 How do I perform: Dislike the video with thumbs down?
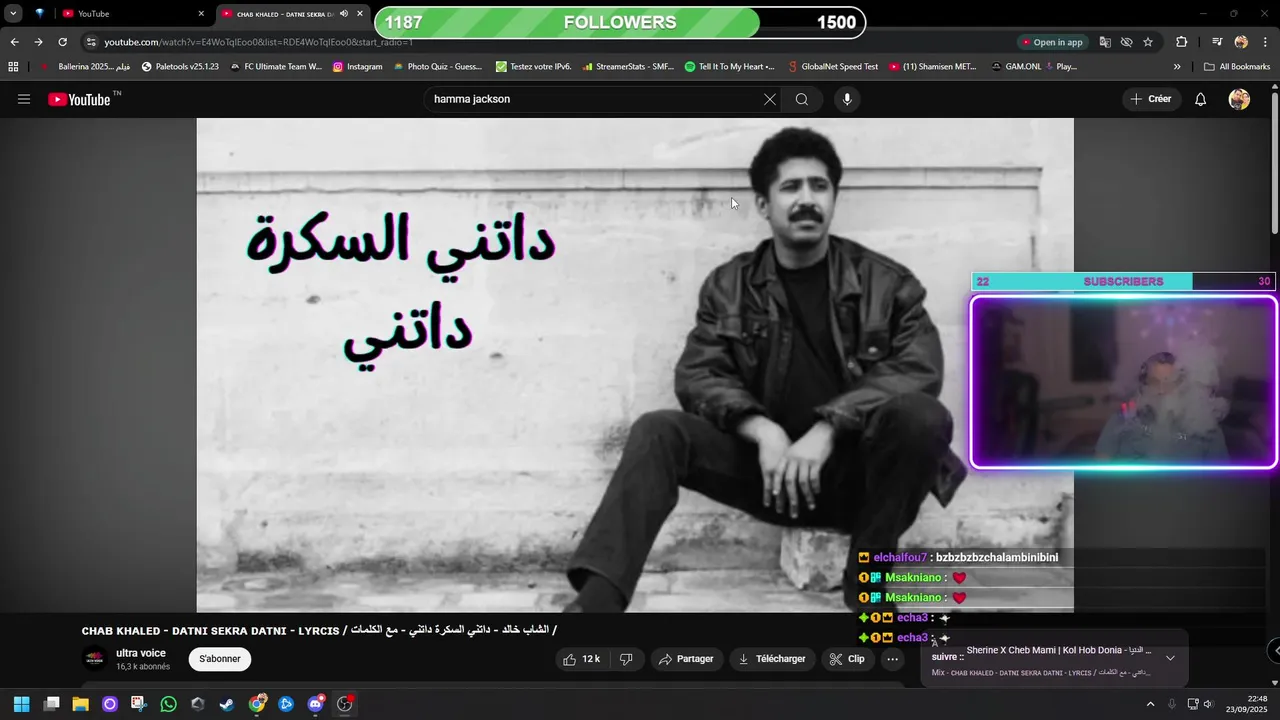click(627, 659)
